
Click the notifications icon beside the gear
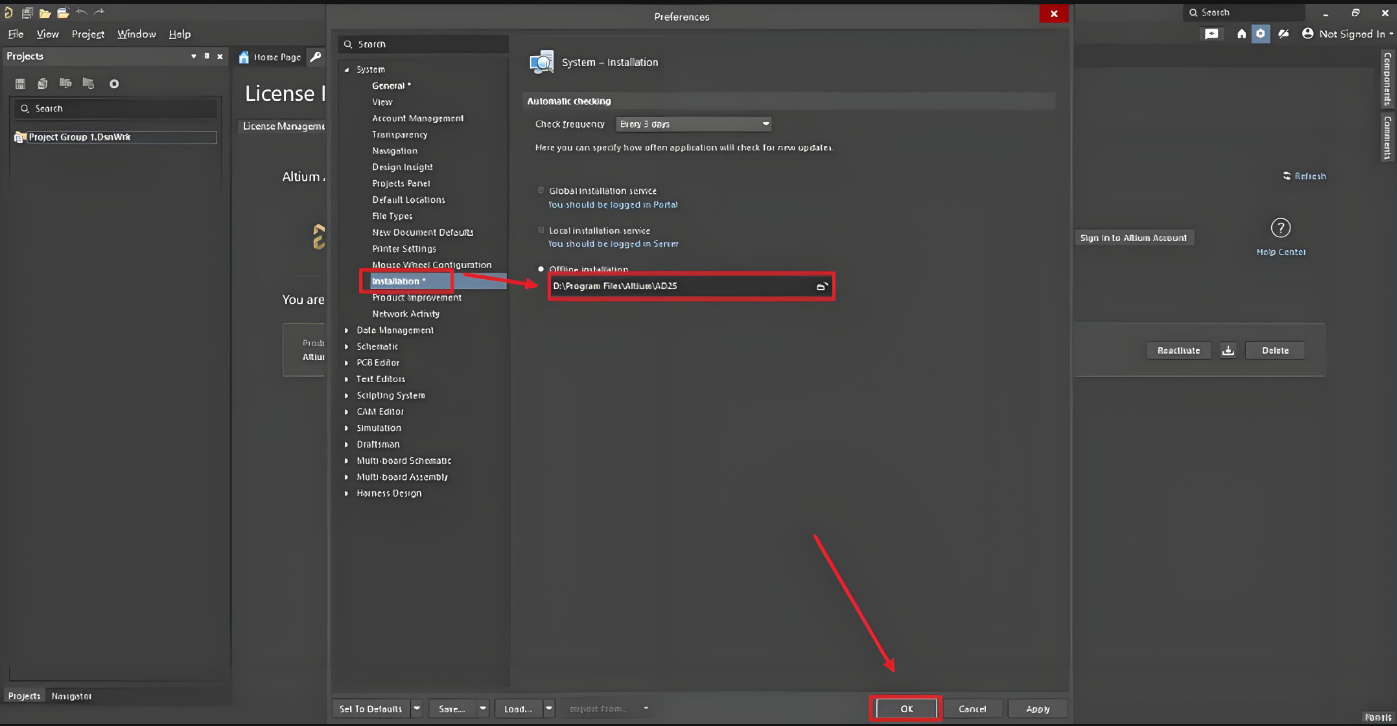[1283, 34]
